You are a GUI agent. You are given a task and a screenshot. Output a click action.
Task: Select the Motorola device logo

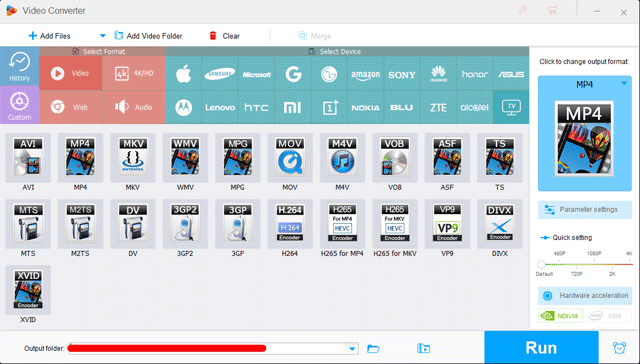[183, 107]
